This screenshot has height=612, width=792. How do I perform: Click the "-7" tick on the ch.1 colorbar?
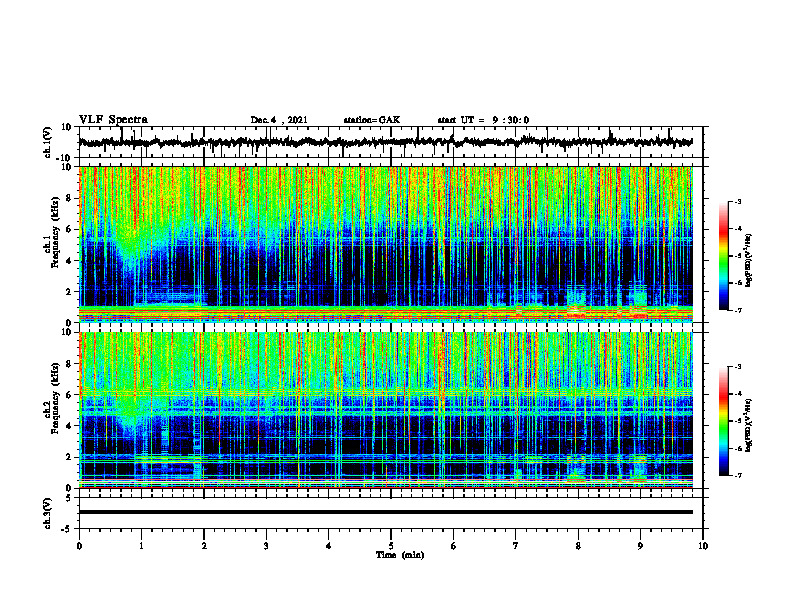point(738,310)
